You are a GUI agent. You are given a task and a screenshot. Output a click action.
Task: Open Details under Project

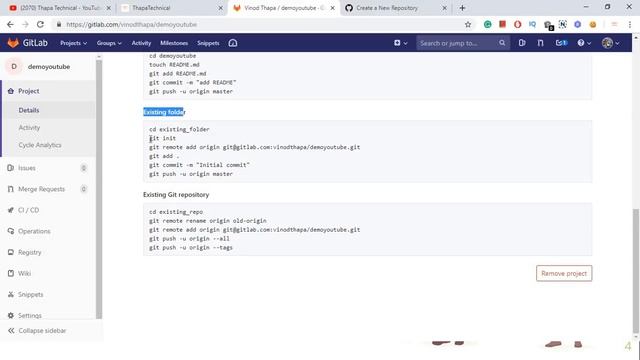pos(29,110)
